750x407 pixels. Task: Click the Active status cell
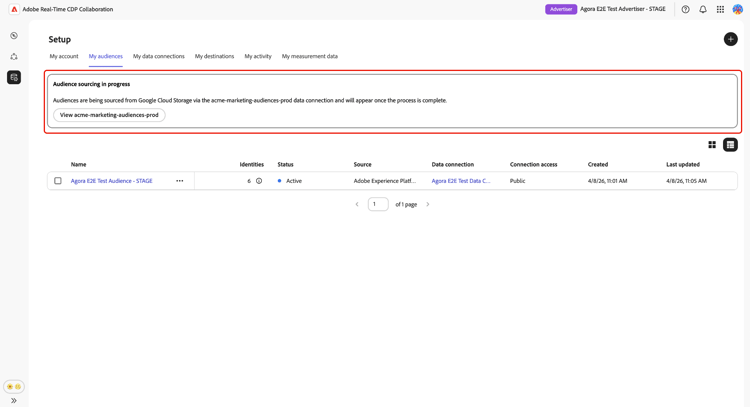(x=290, y=181)
